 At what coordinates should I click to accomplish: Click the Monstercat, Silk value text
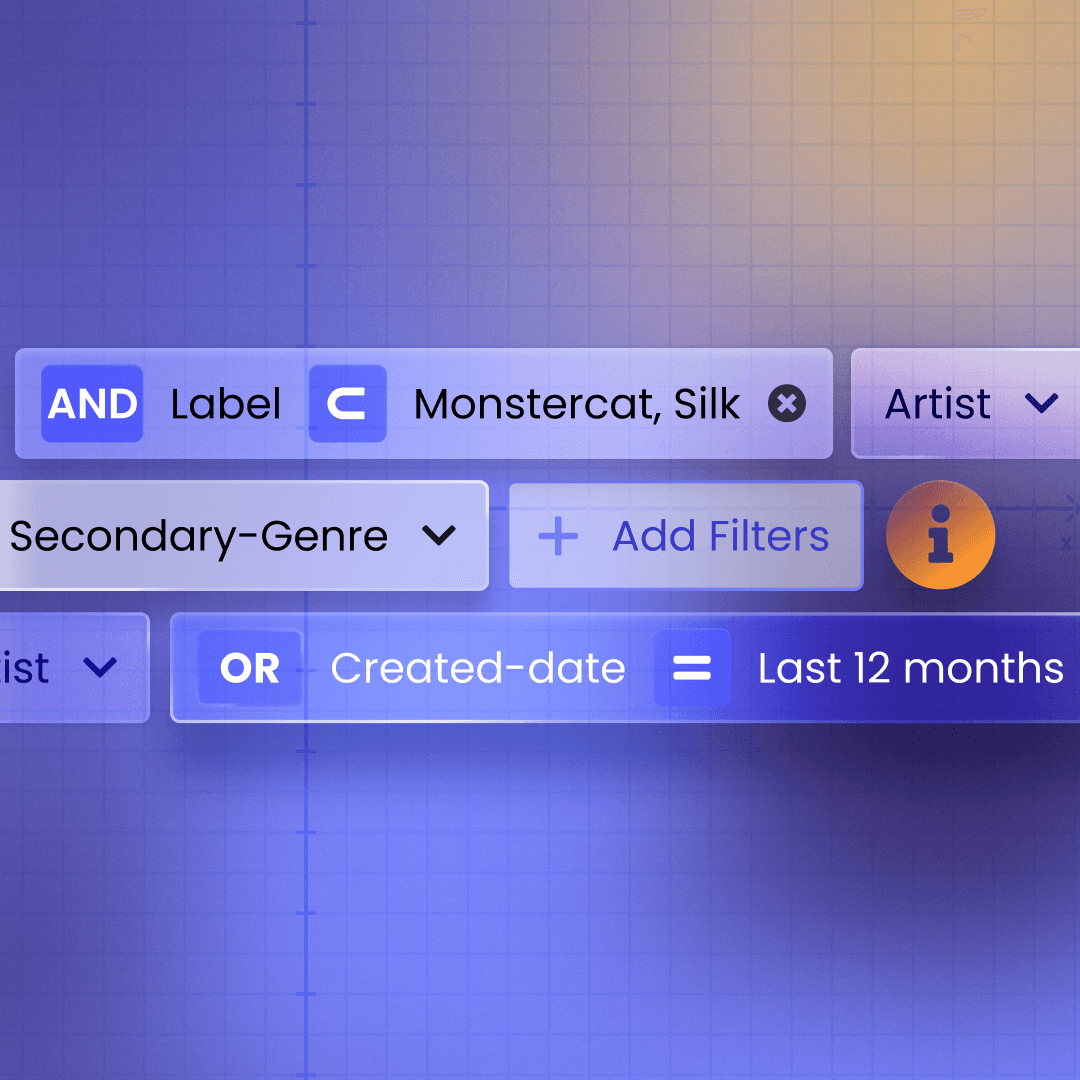click(x=577, y=404)
